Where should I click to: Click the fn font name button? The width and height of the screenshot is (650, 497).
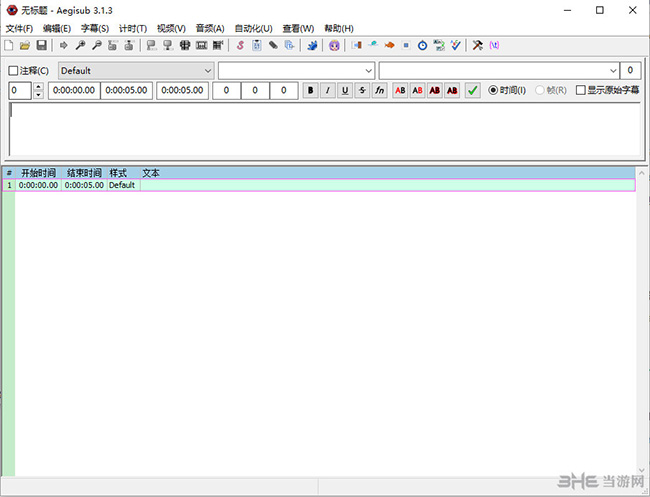(x=380, y=90)
